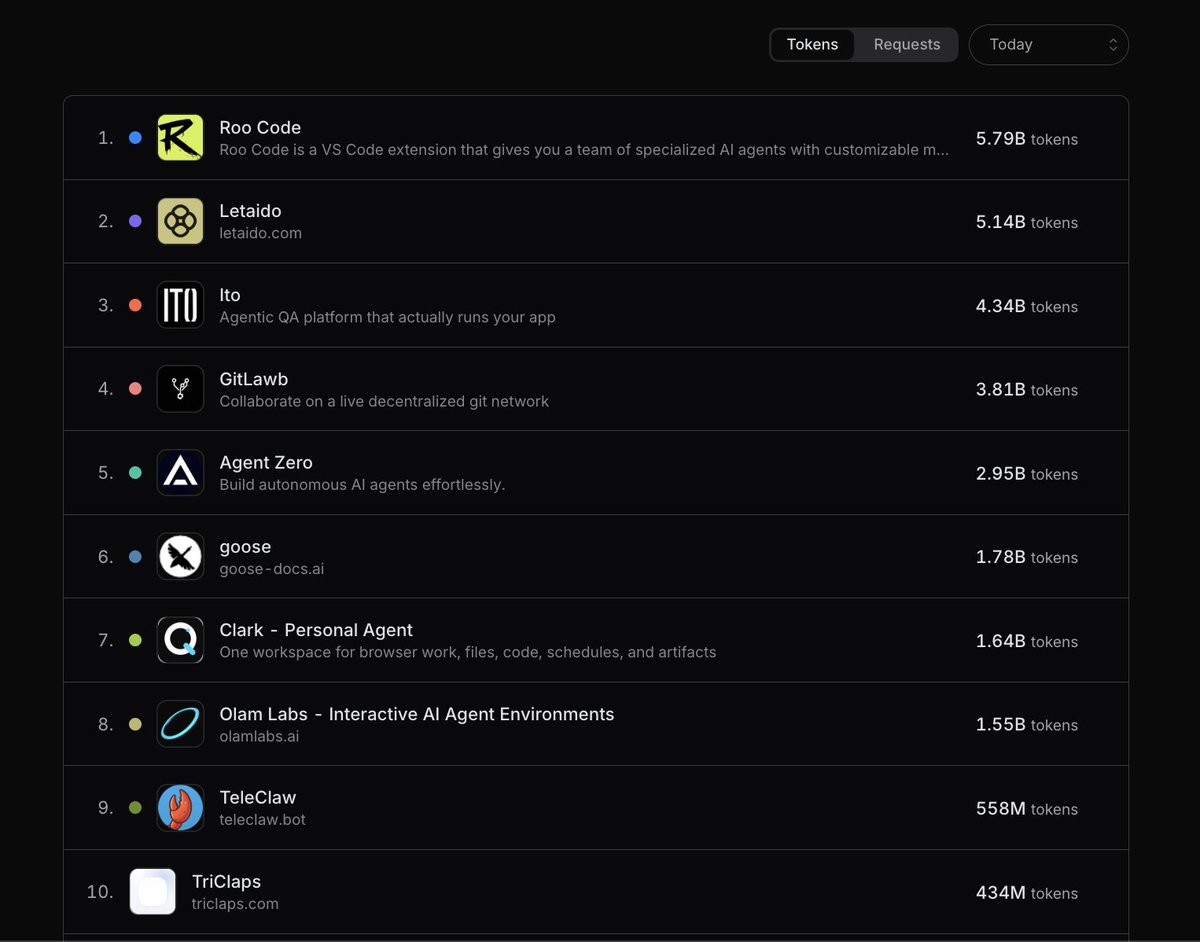Open the Clark Personal Agent logo

pos(180,640)
